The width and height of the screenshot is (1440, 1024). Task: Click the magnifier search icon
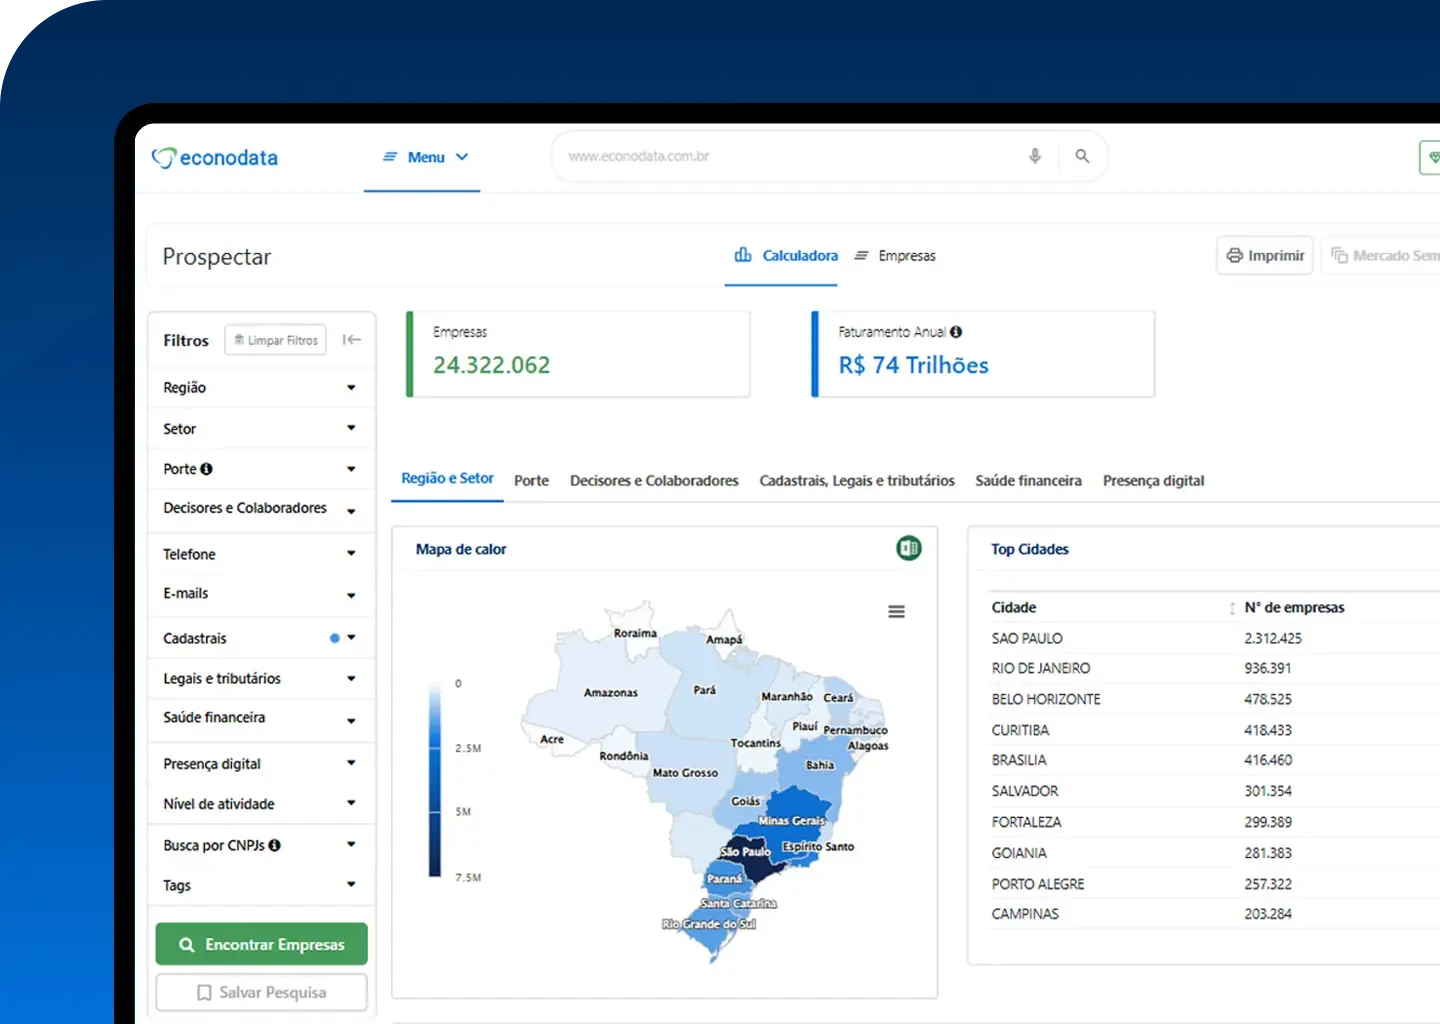(x=1082, y=156)
